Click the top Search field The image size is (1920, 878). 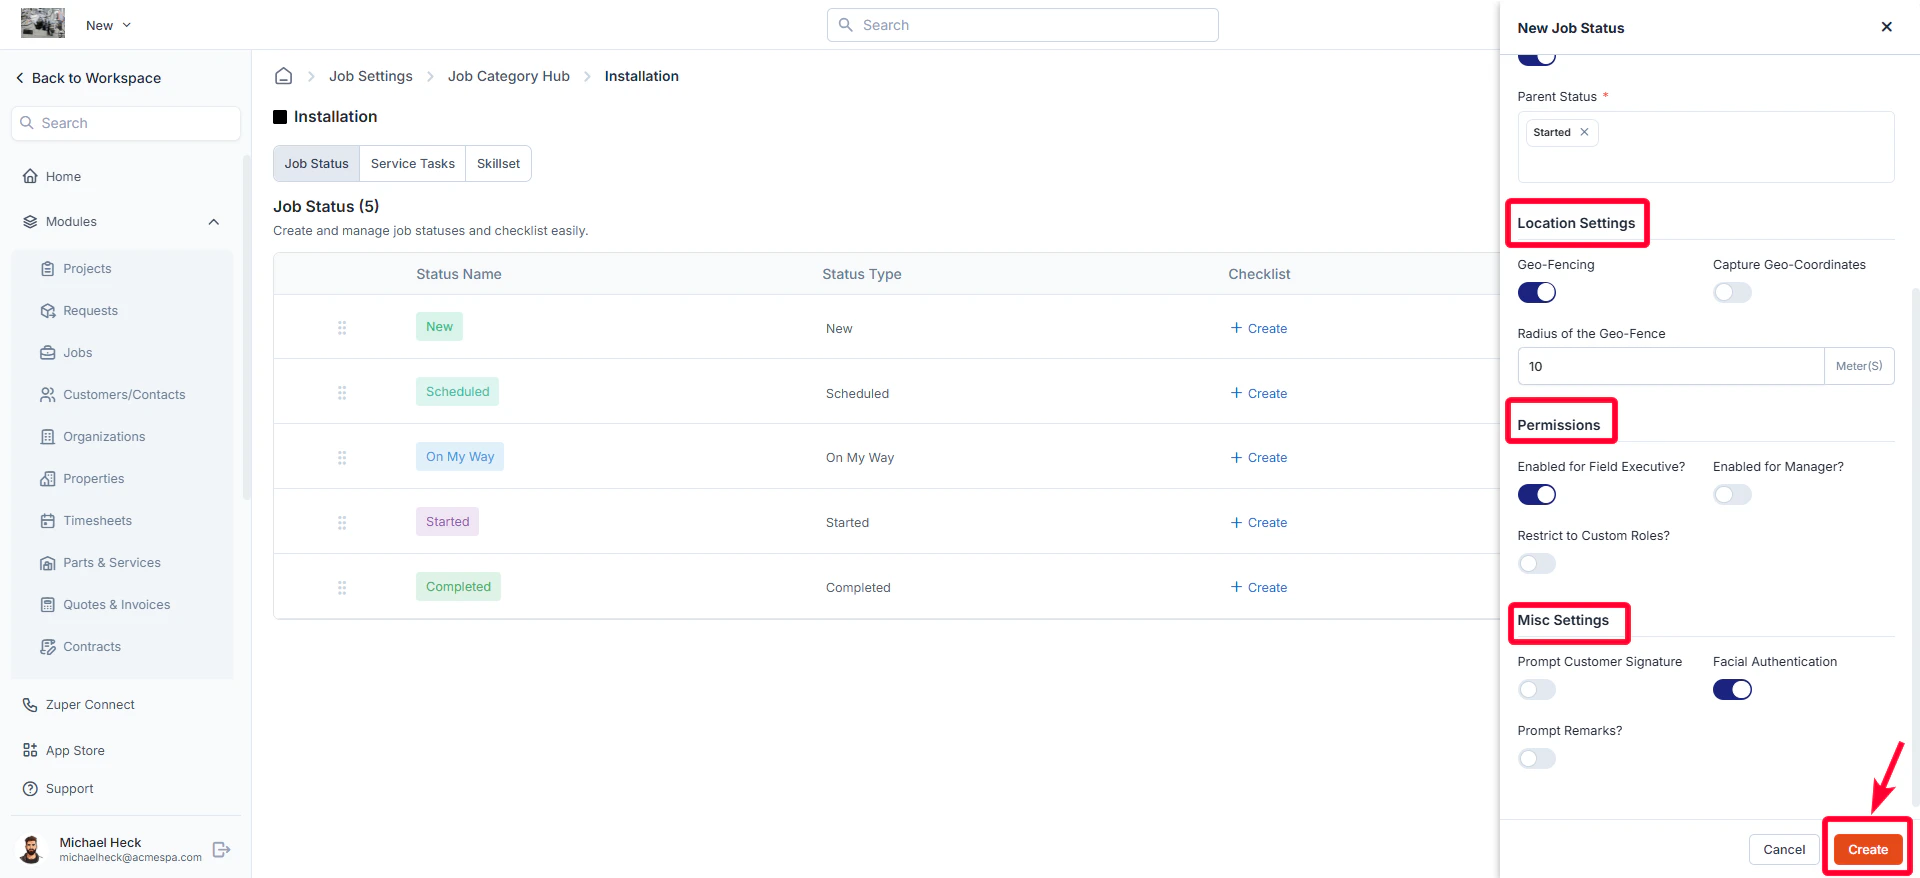pyautogui.click(x=1023, y=25)
